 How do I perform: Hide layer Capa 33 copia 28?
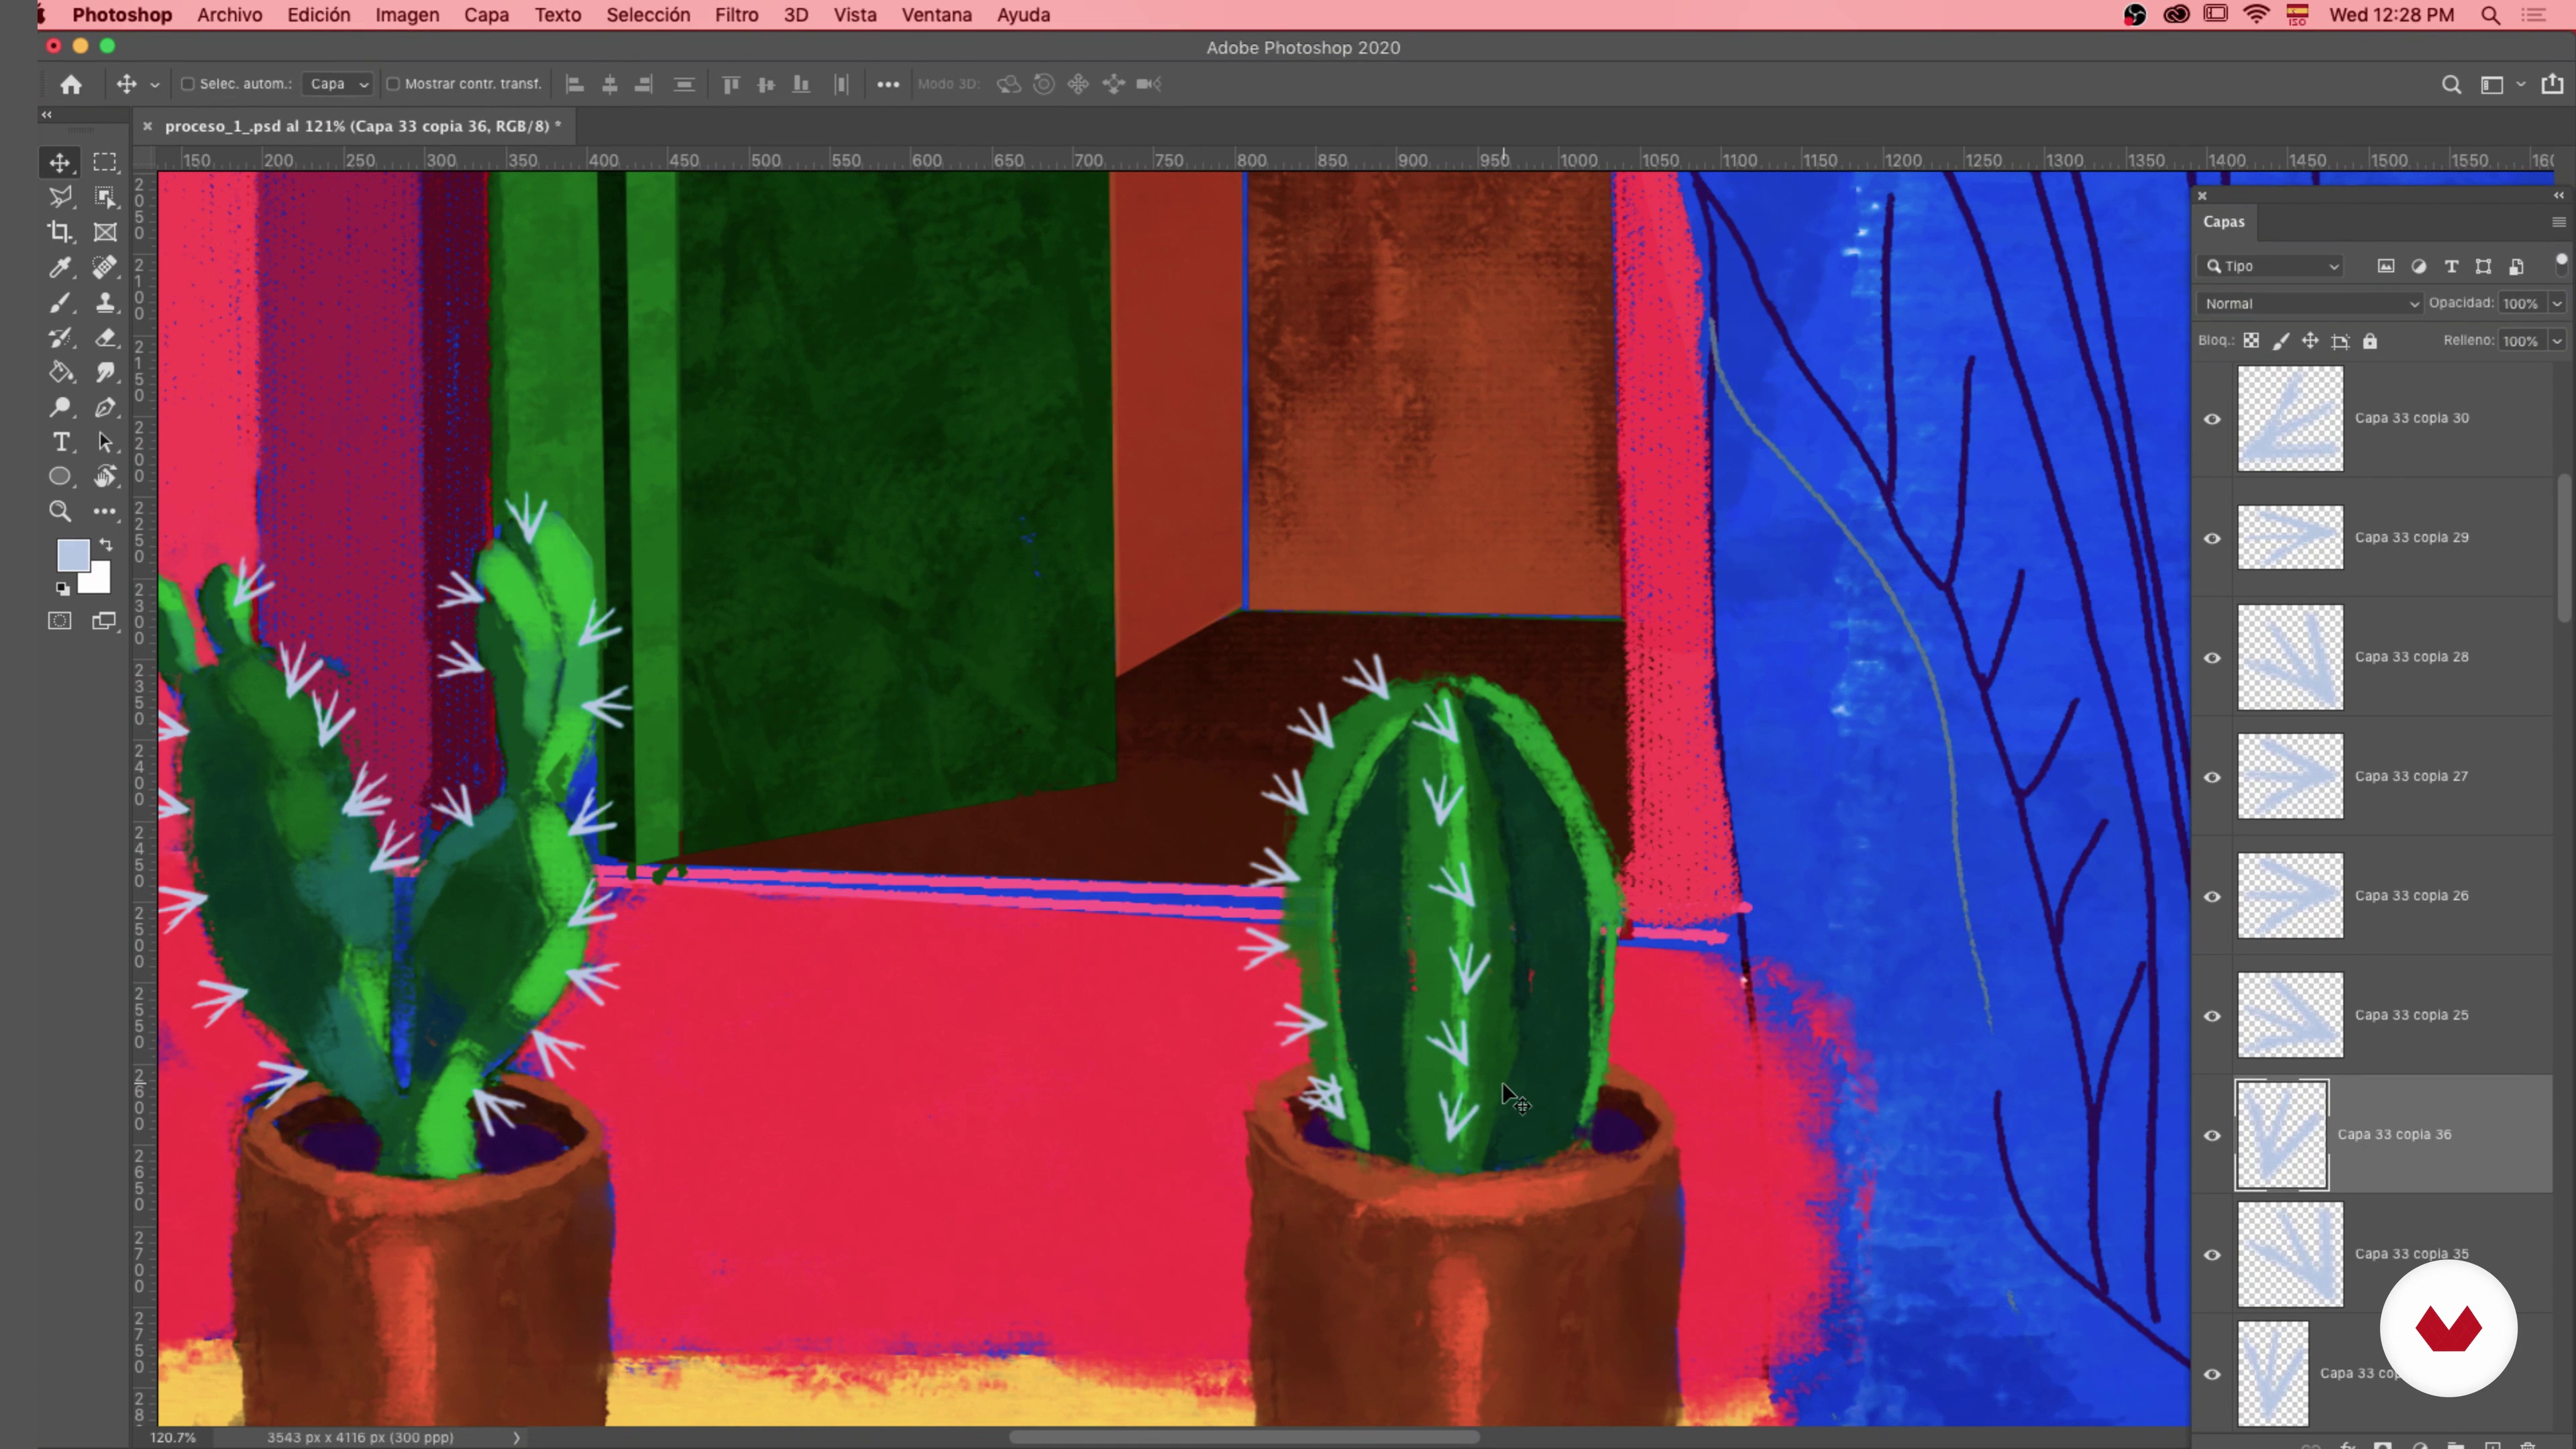click(2212, 658)
